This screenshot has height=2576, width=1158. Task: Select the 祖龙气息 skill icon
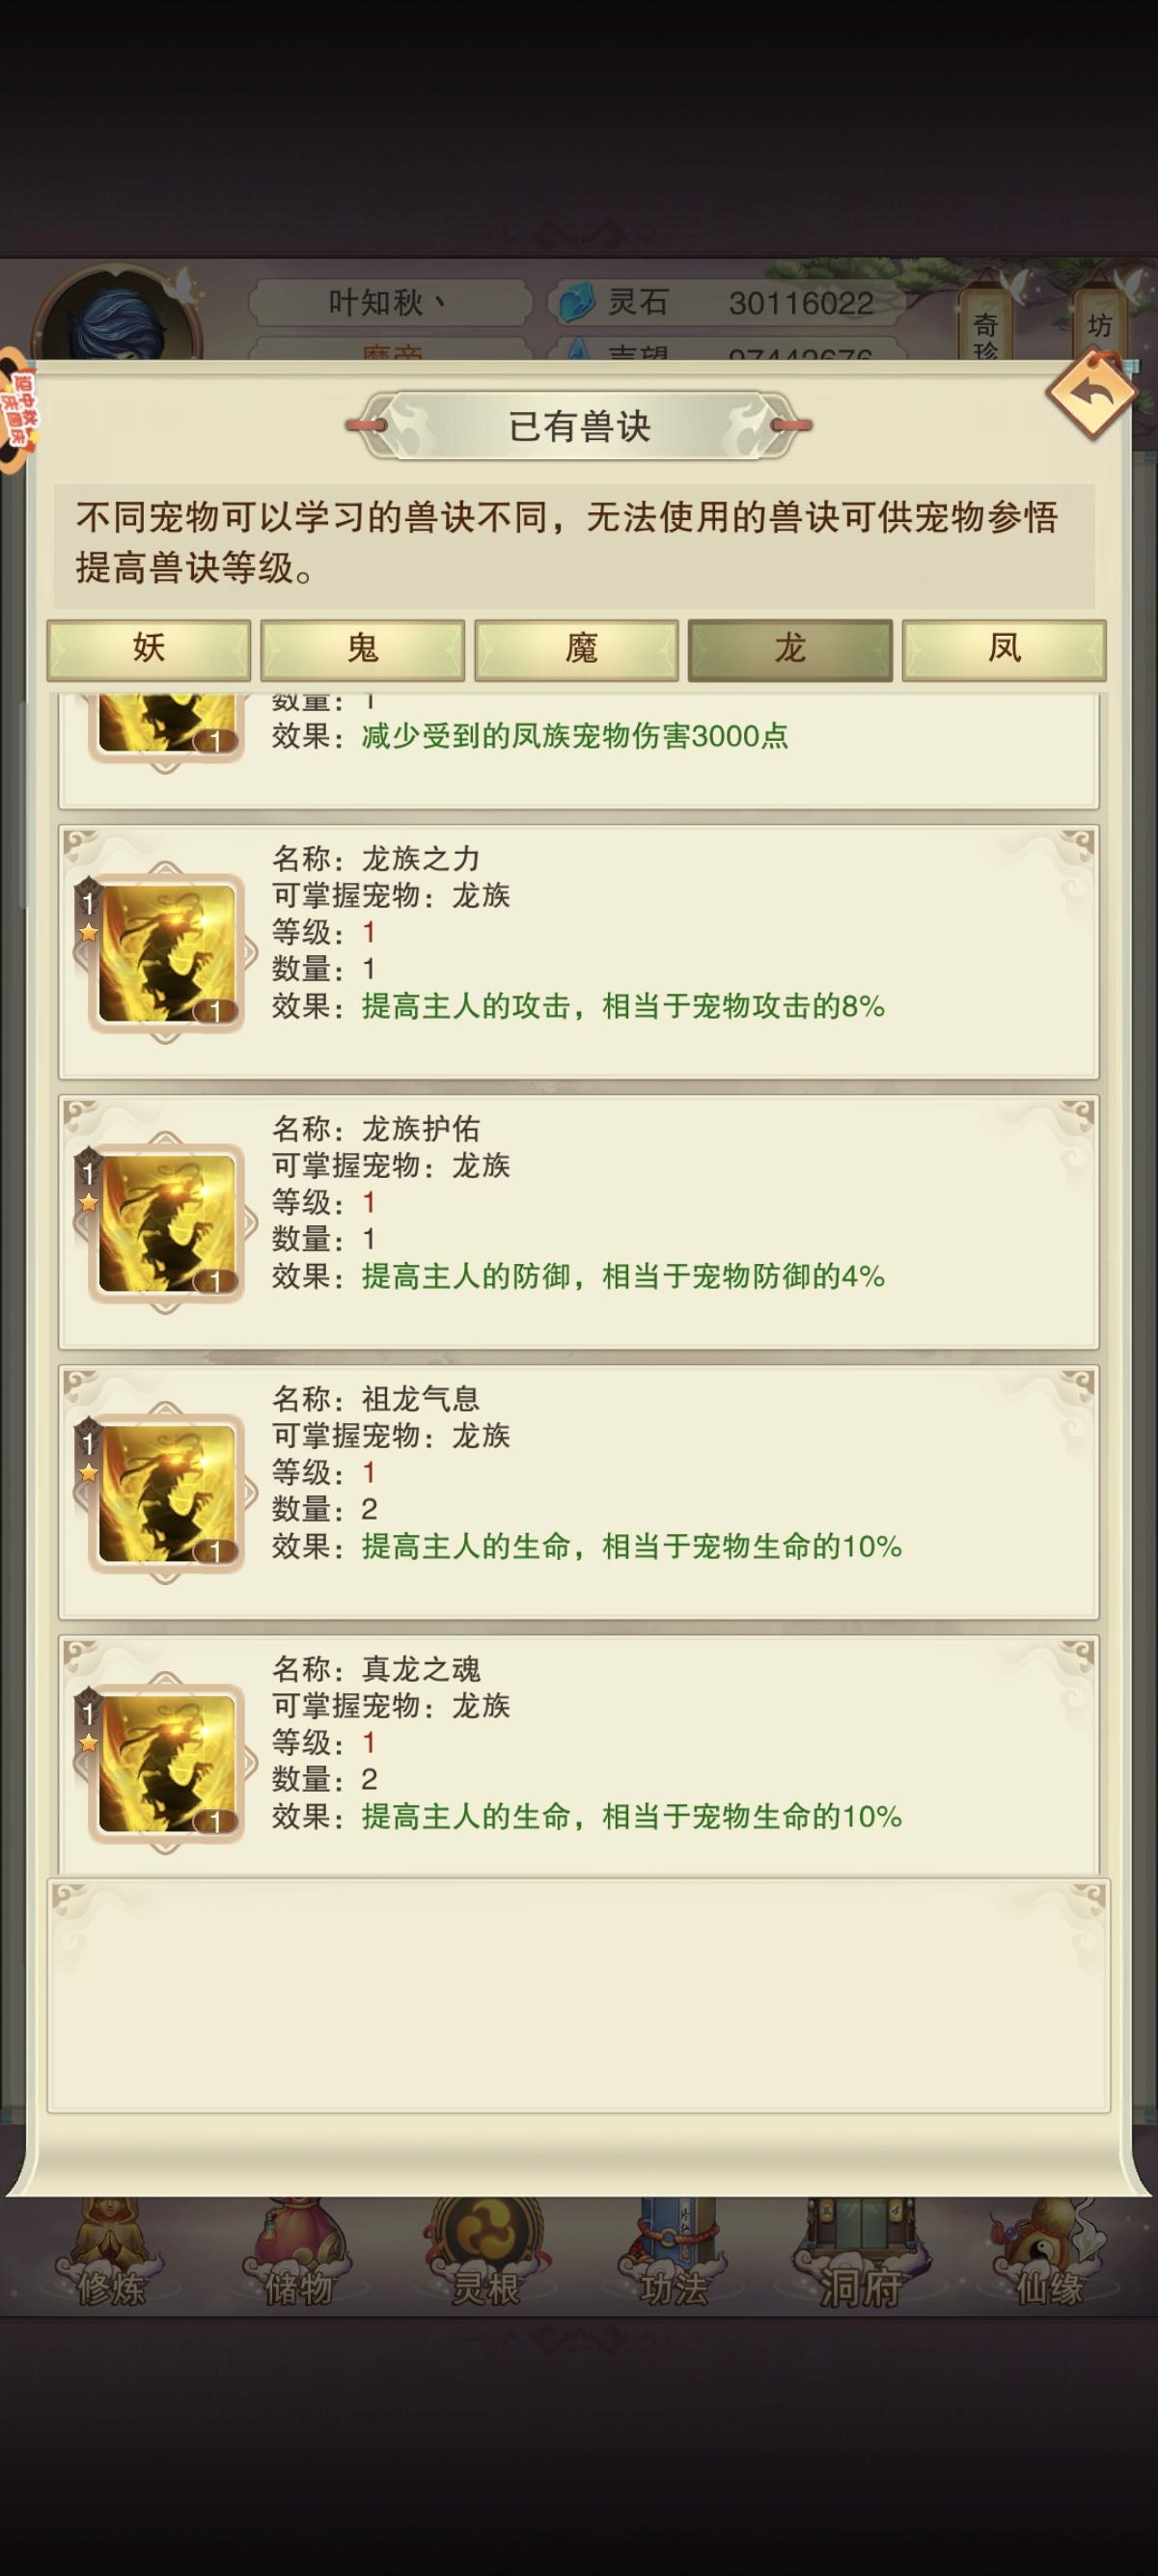click(166, 1493)
